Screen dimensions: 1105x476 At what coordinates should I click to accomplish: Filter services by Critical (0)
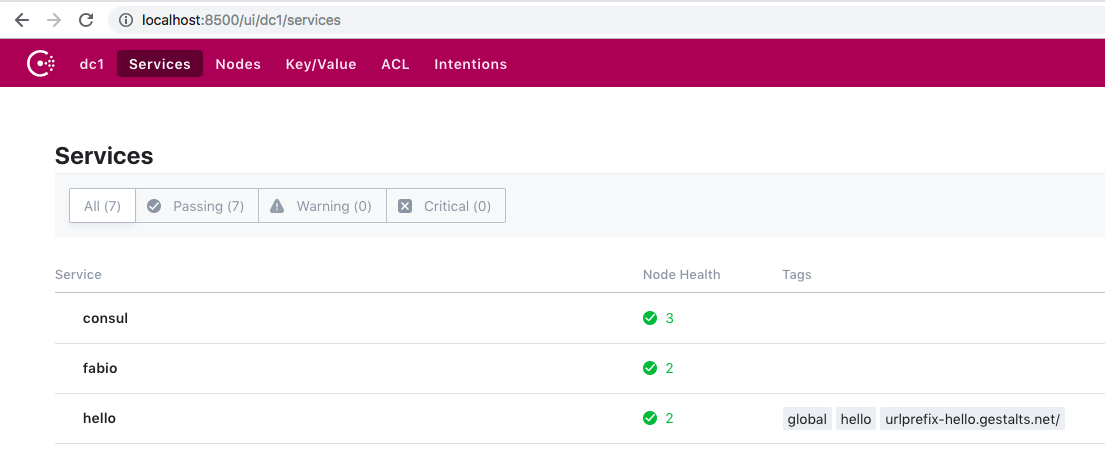[445, 206]
